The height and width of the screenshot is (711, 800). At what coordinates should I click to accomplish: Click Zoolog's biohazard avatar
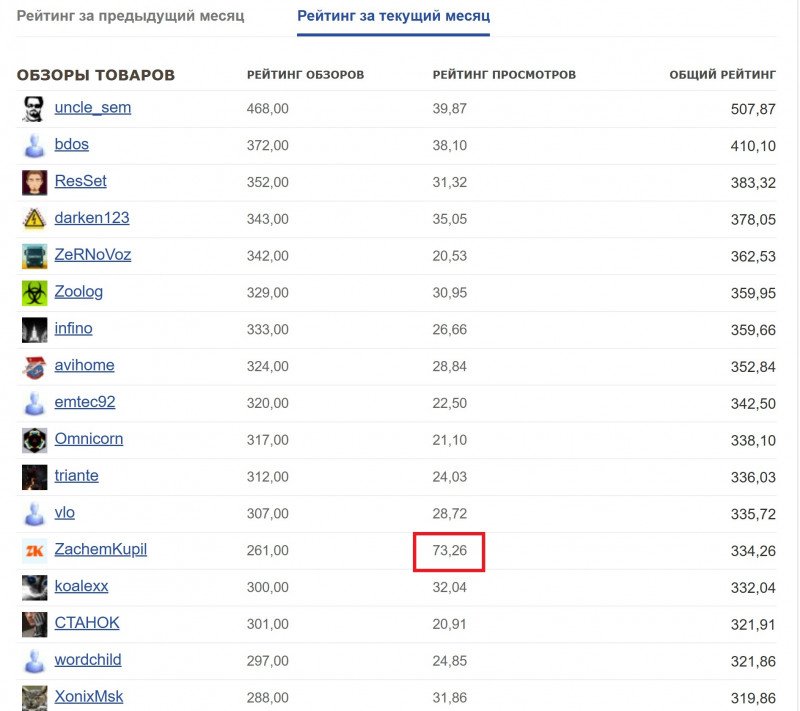click(x=34, y=293)
